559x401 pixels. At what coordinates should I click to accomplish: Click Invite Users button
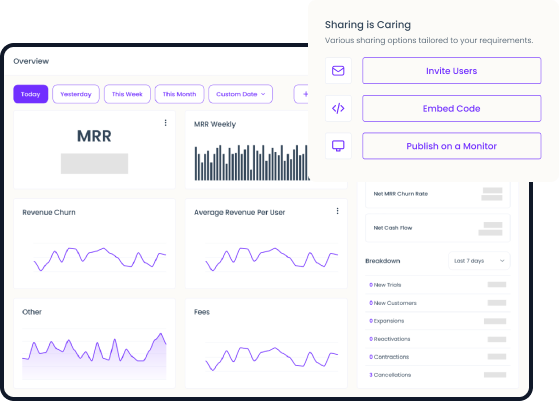click(452, 71)
